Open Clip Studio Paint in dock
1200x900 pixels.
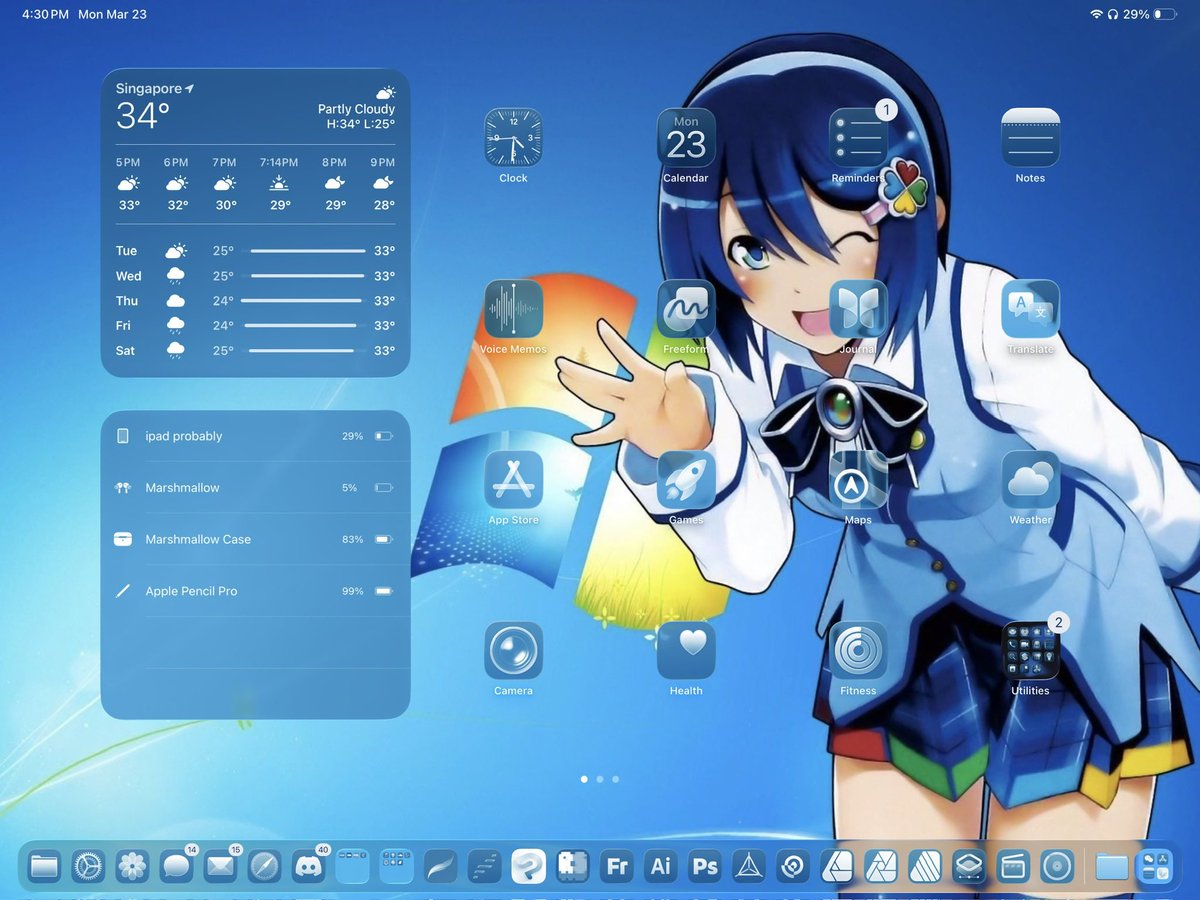pyautogui.click(x=529, y=866)
